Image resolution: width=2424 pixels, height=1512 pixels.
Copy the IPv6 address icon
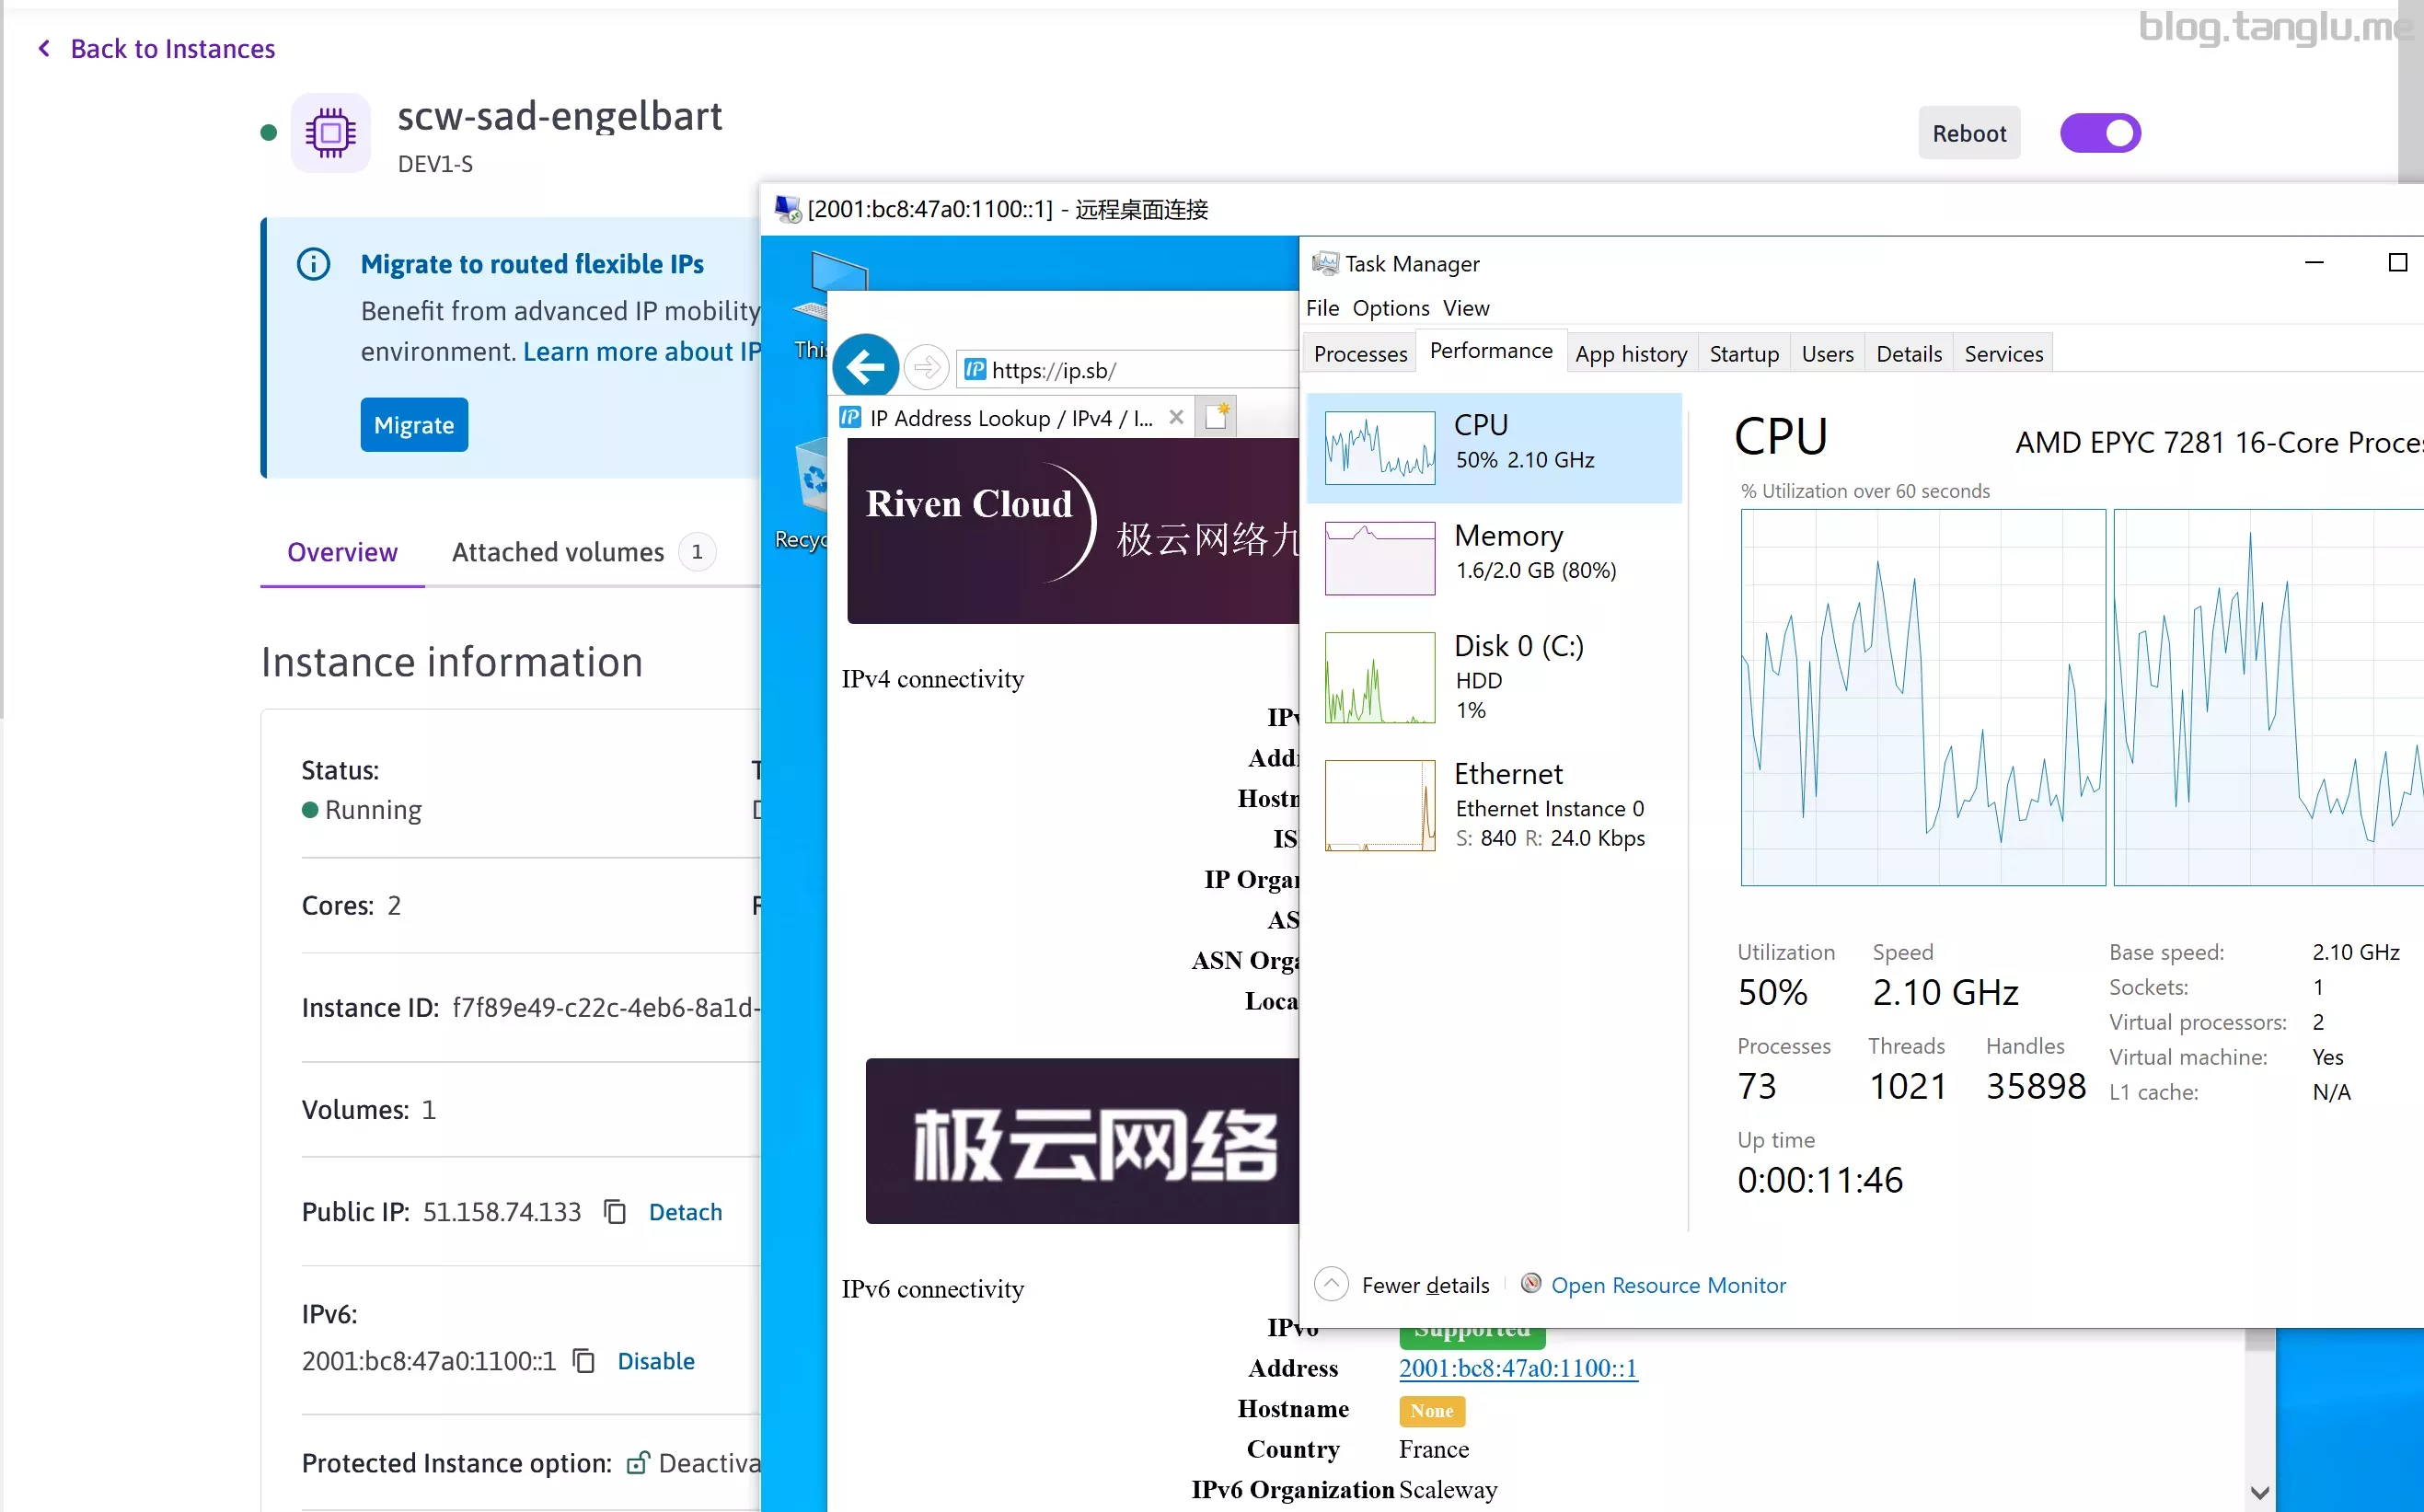tap(584, 1361)
